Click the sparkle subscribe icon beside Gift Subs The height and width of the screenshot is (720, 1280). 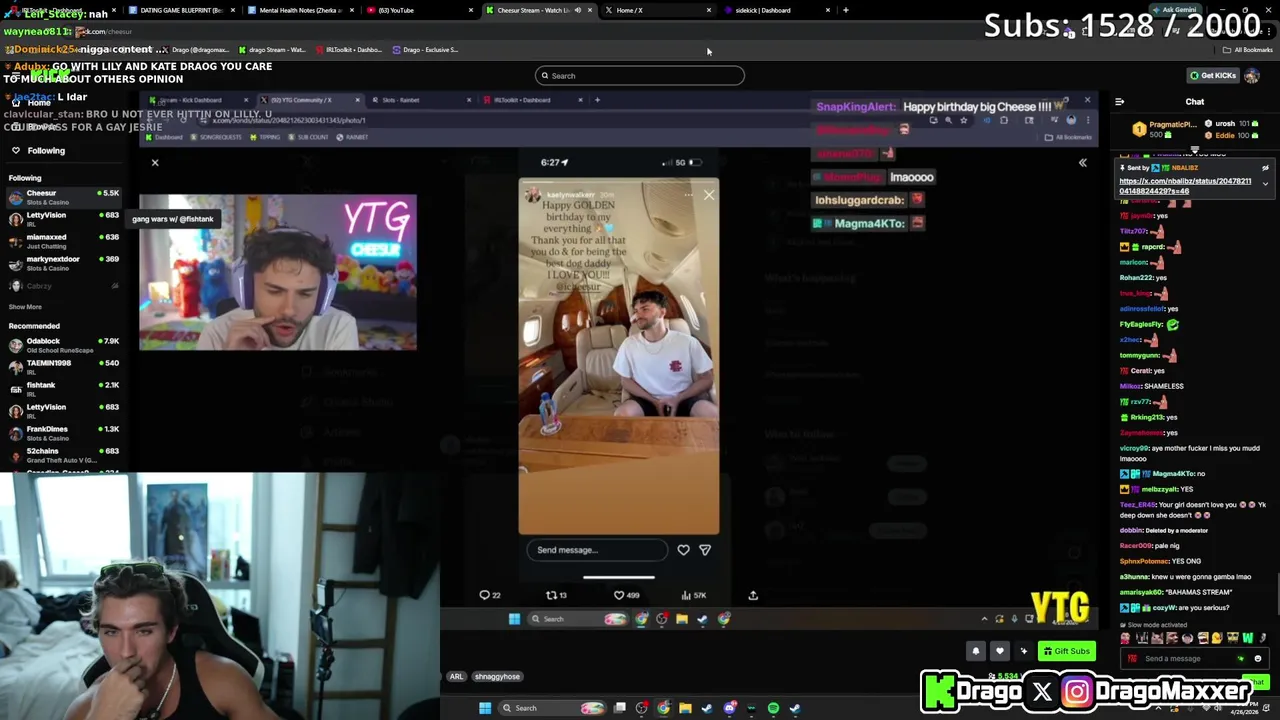[1023, 651]
